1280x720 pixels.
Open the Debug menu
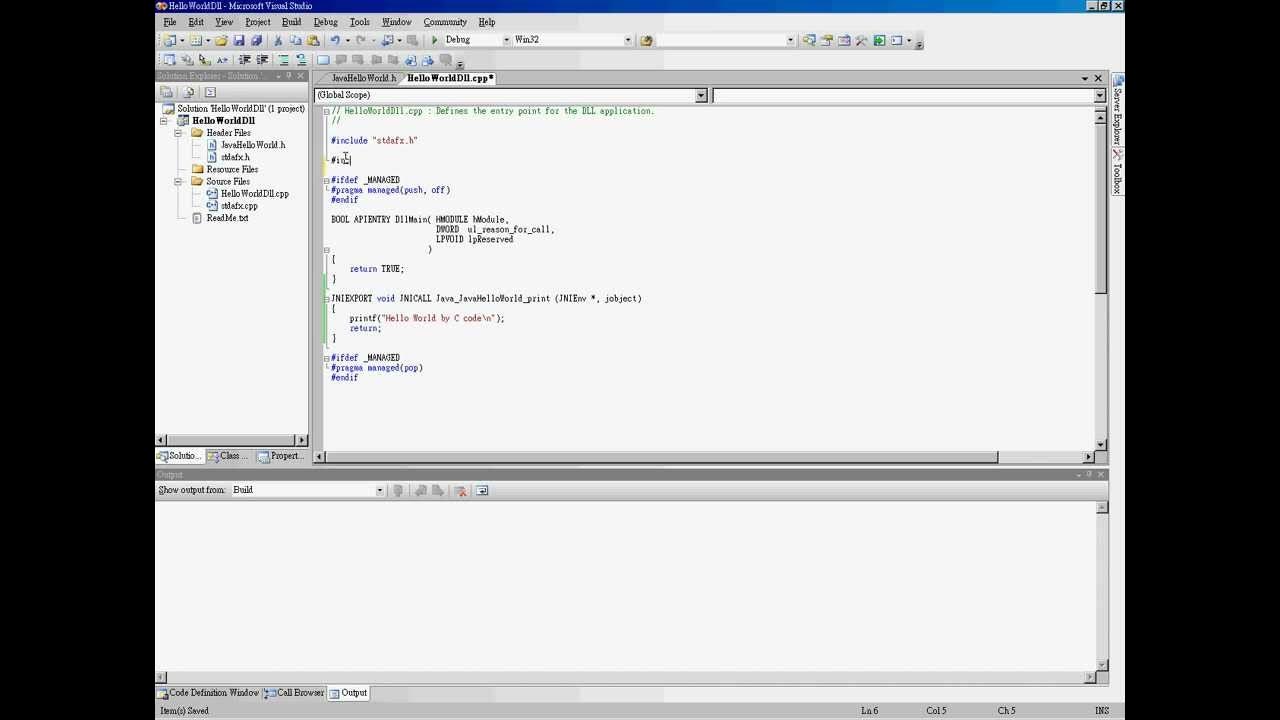click(x=325, y=22)
